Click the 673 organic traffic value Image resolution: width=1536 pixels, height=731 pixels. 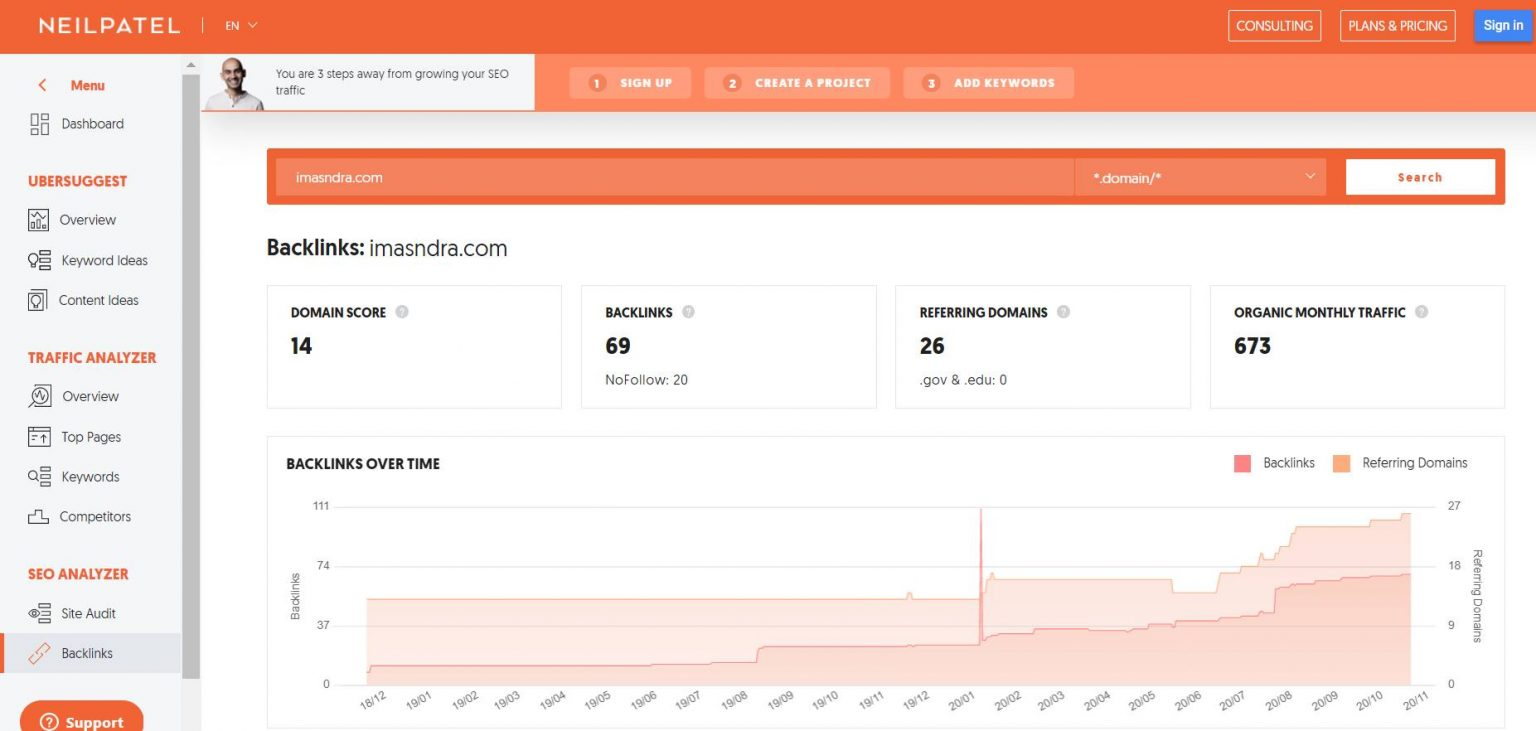(x=1252, y=346)
